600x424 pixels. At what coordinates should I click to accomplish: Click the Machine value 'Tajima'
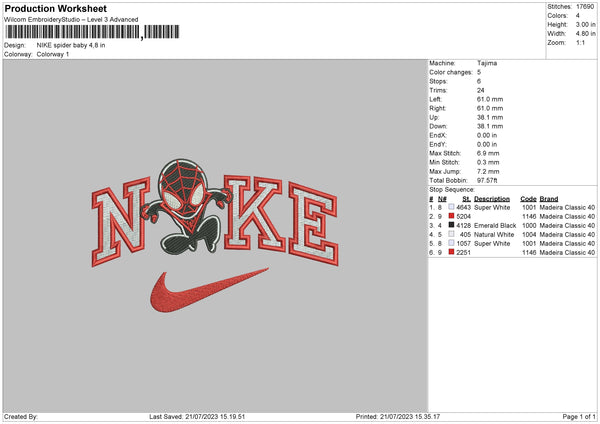tap(487, 63)
